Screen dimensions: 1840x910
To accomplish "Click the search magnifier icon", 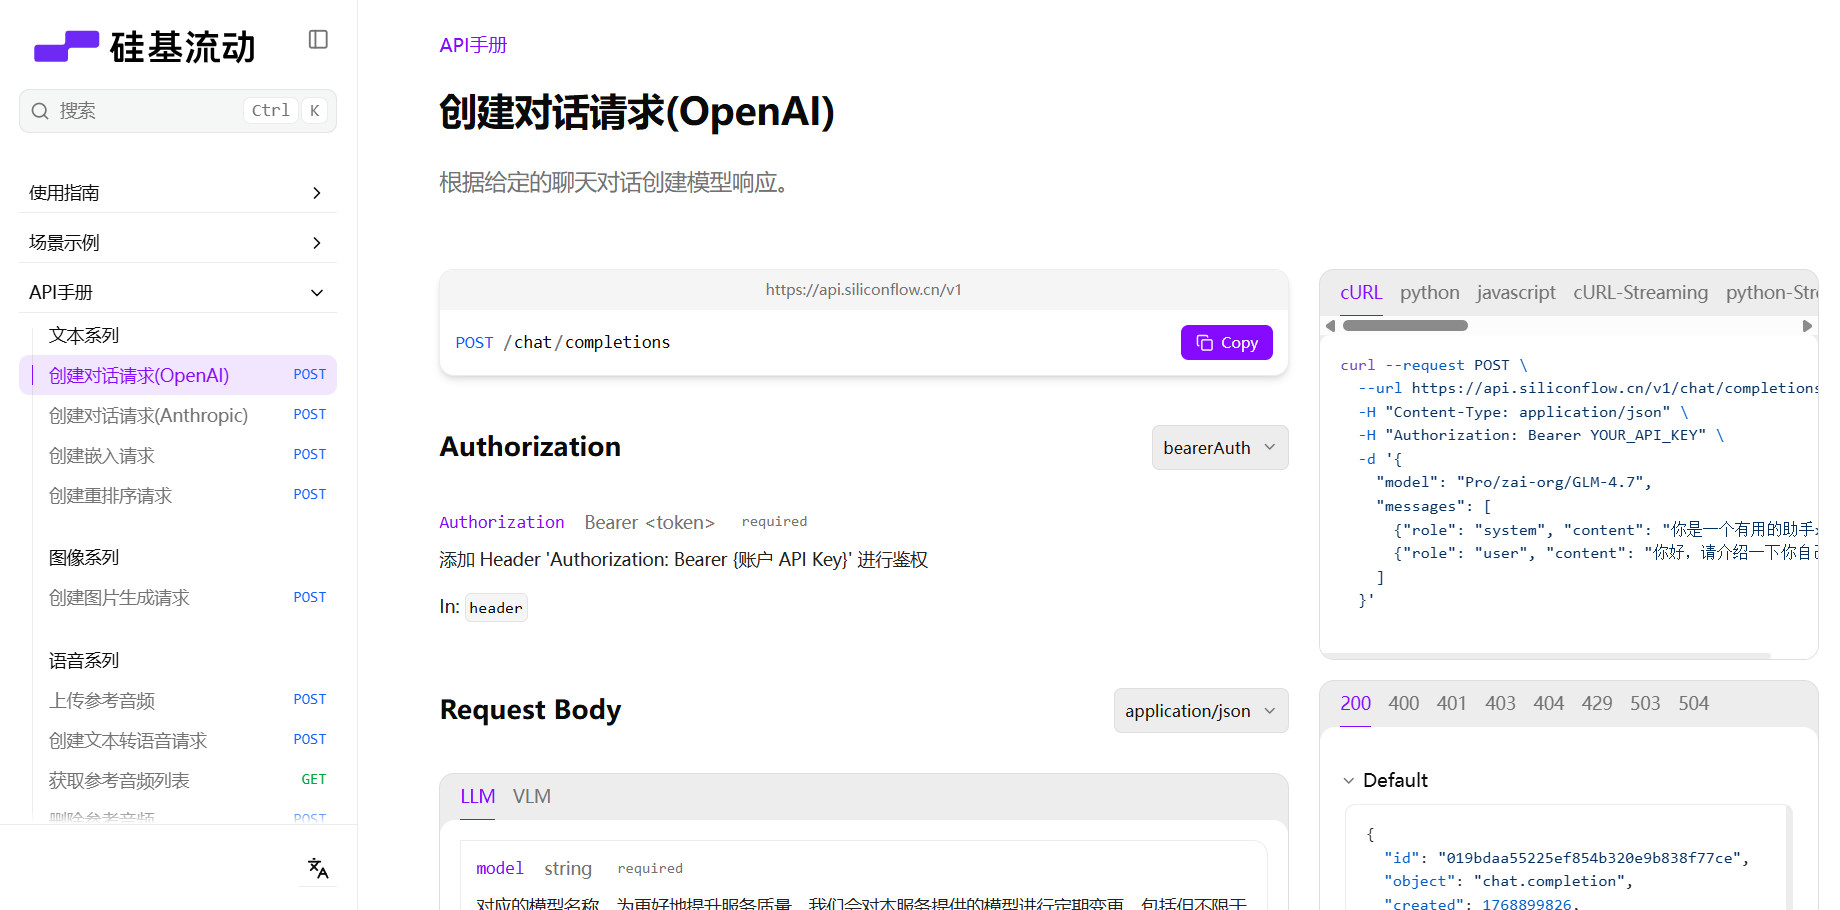I will [40, 111].
